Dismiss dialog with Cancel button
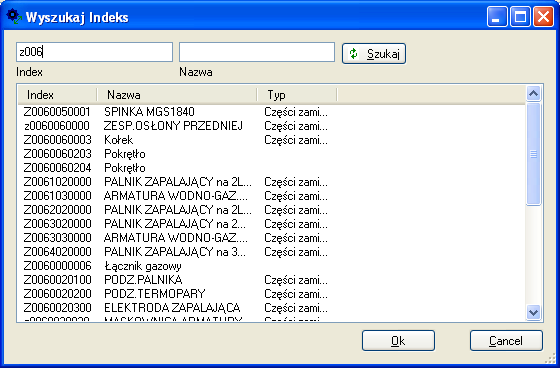The image size is (560, 368). [506, 341]
